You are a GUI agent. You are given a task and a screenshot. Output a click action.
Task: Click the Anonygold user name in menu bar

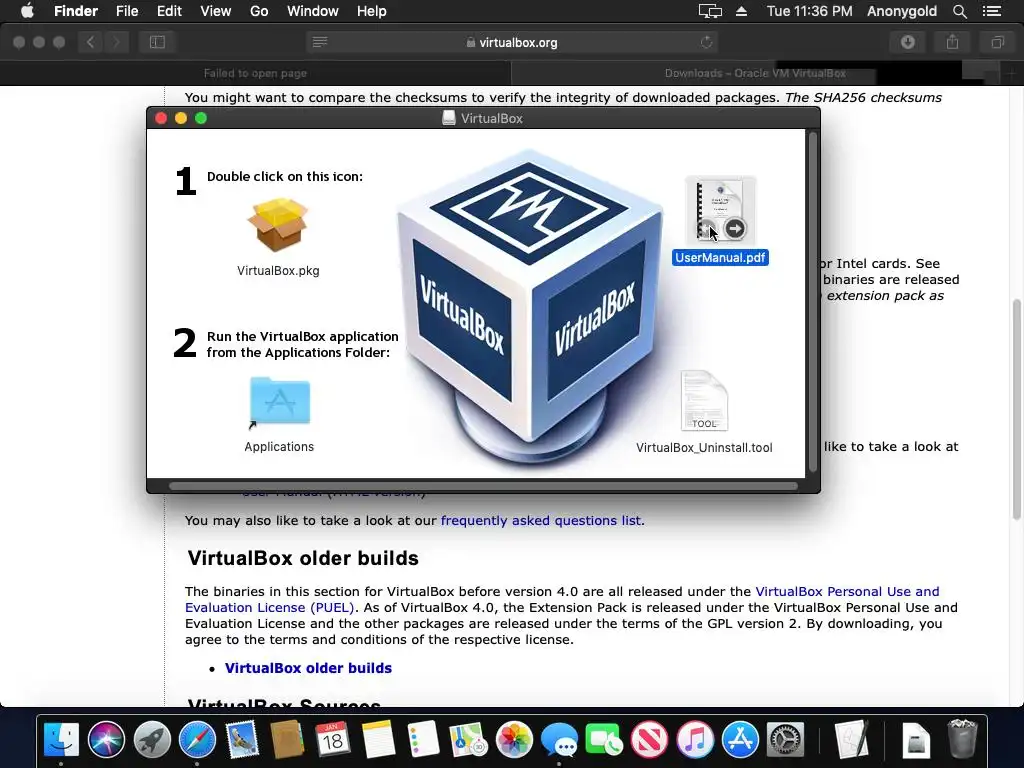point(902,11)
